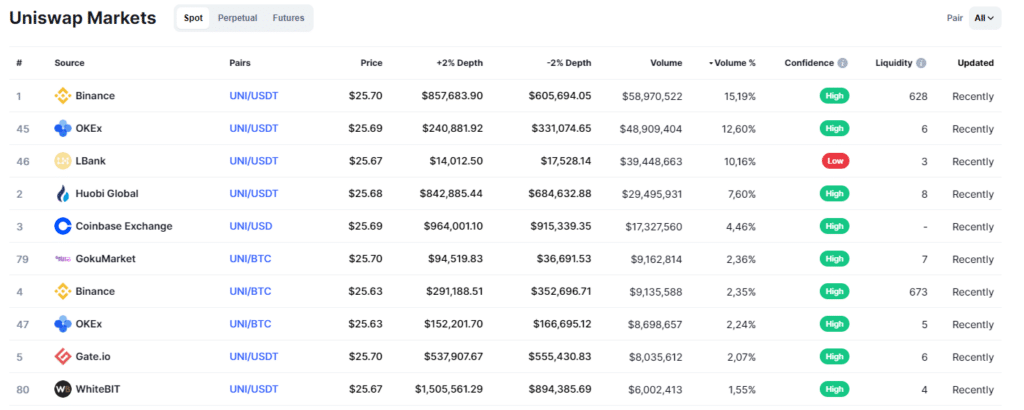This screenshot has height=410, width=1024.
Task: Click the LBank exchange logo icon
Action: point(63,161)
